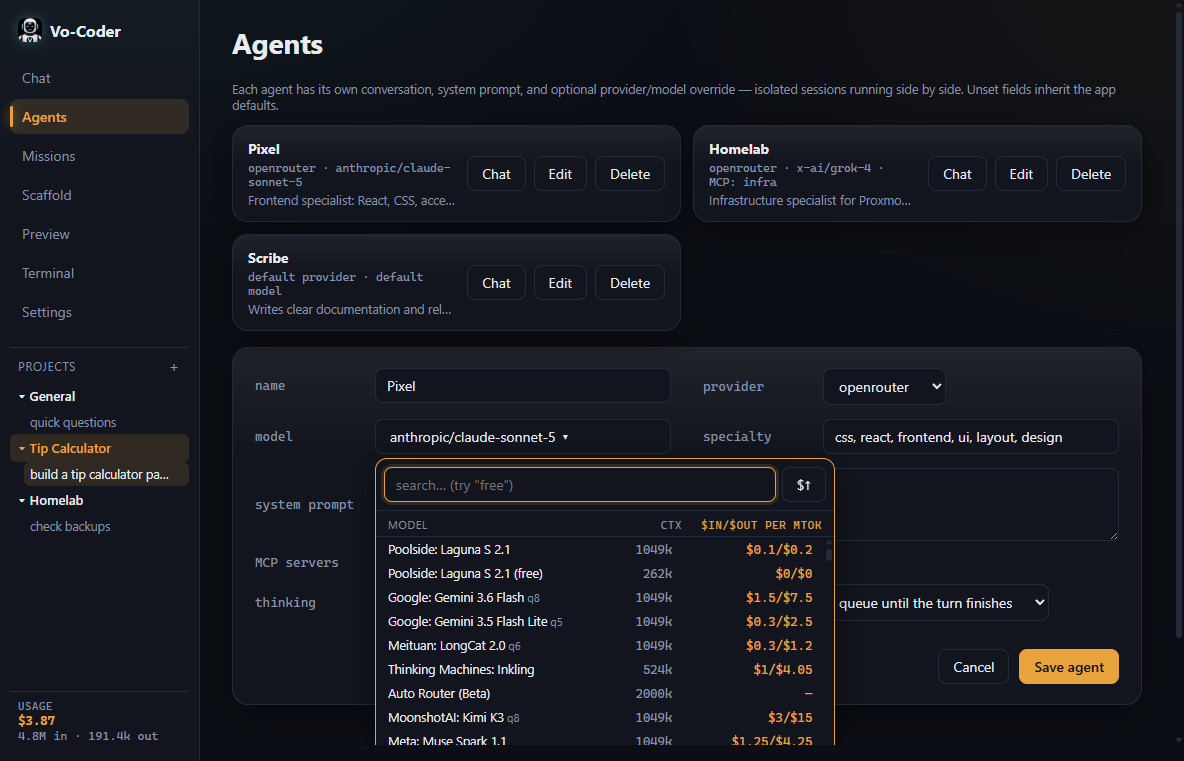1184x761 pixels.
Task: Open the Terminal page
Action: click(100, 273)
